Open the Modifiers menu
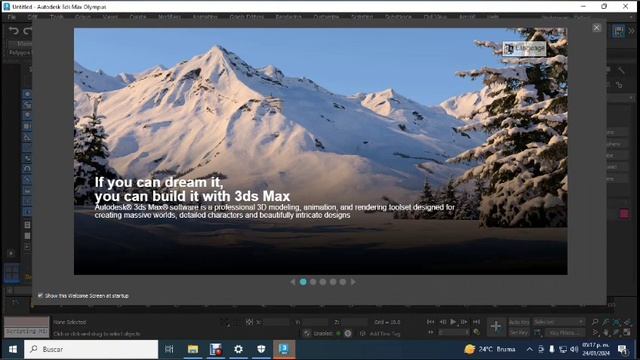This screenshot has height=360, width=640. (169, 17)
